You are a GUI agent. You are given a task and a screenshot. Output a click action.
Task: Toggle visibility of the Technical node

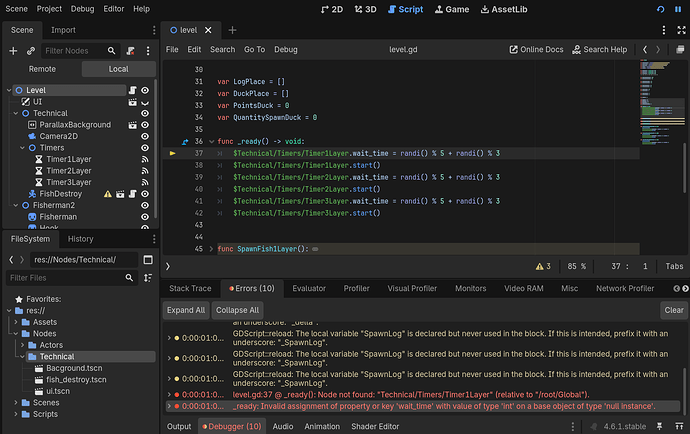coord(146,113)
